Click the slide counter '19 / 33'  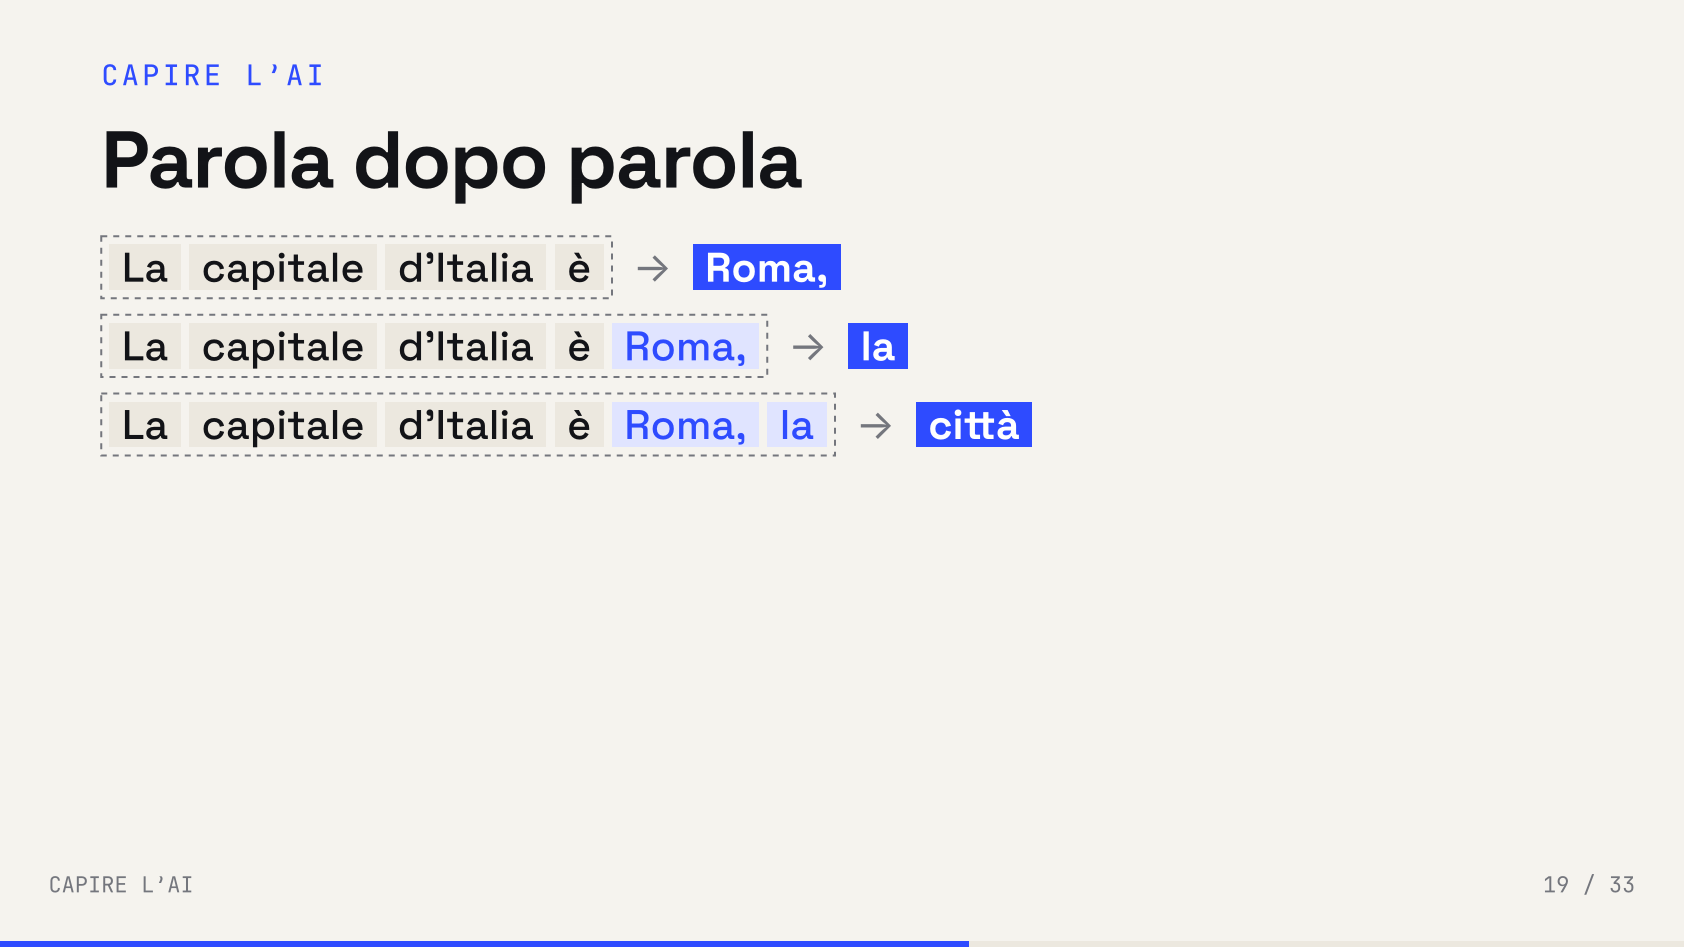click(1588, 885)
